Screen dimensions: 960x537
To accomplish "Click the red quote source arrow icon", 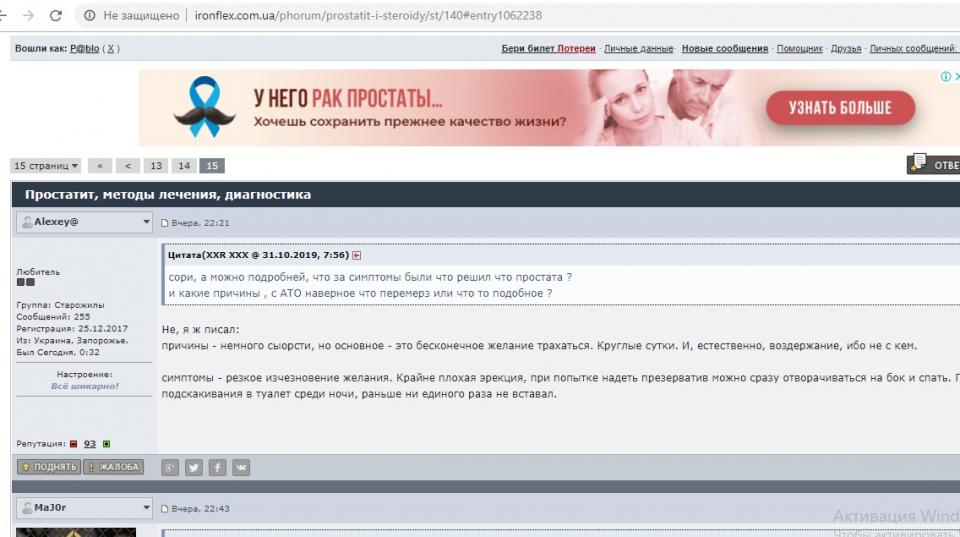I will pyautogui.click(x=357, y=255).
